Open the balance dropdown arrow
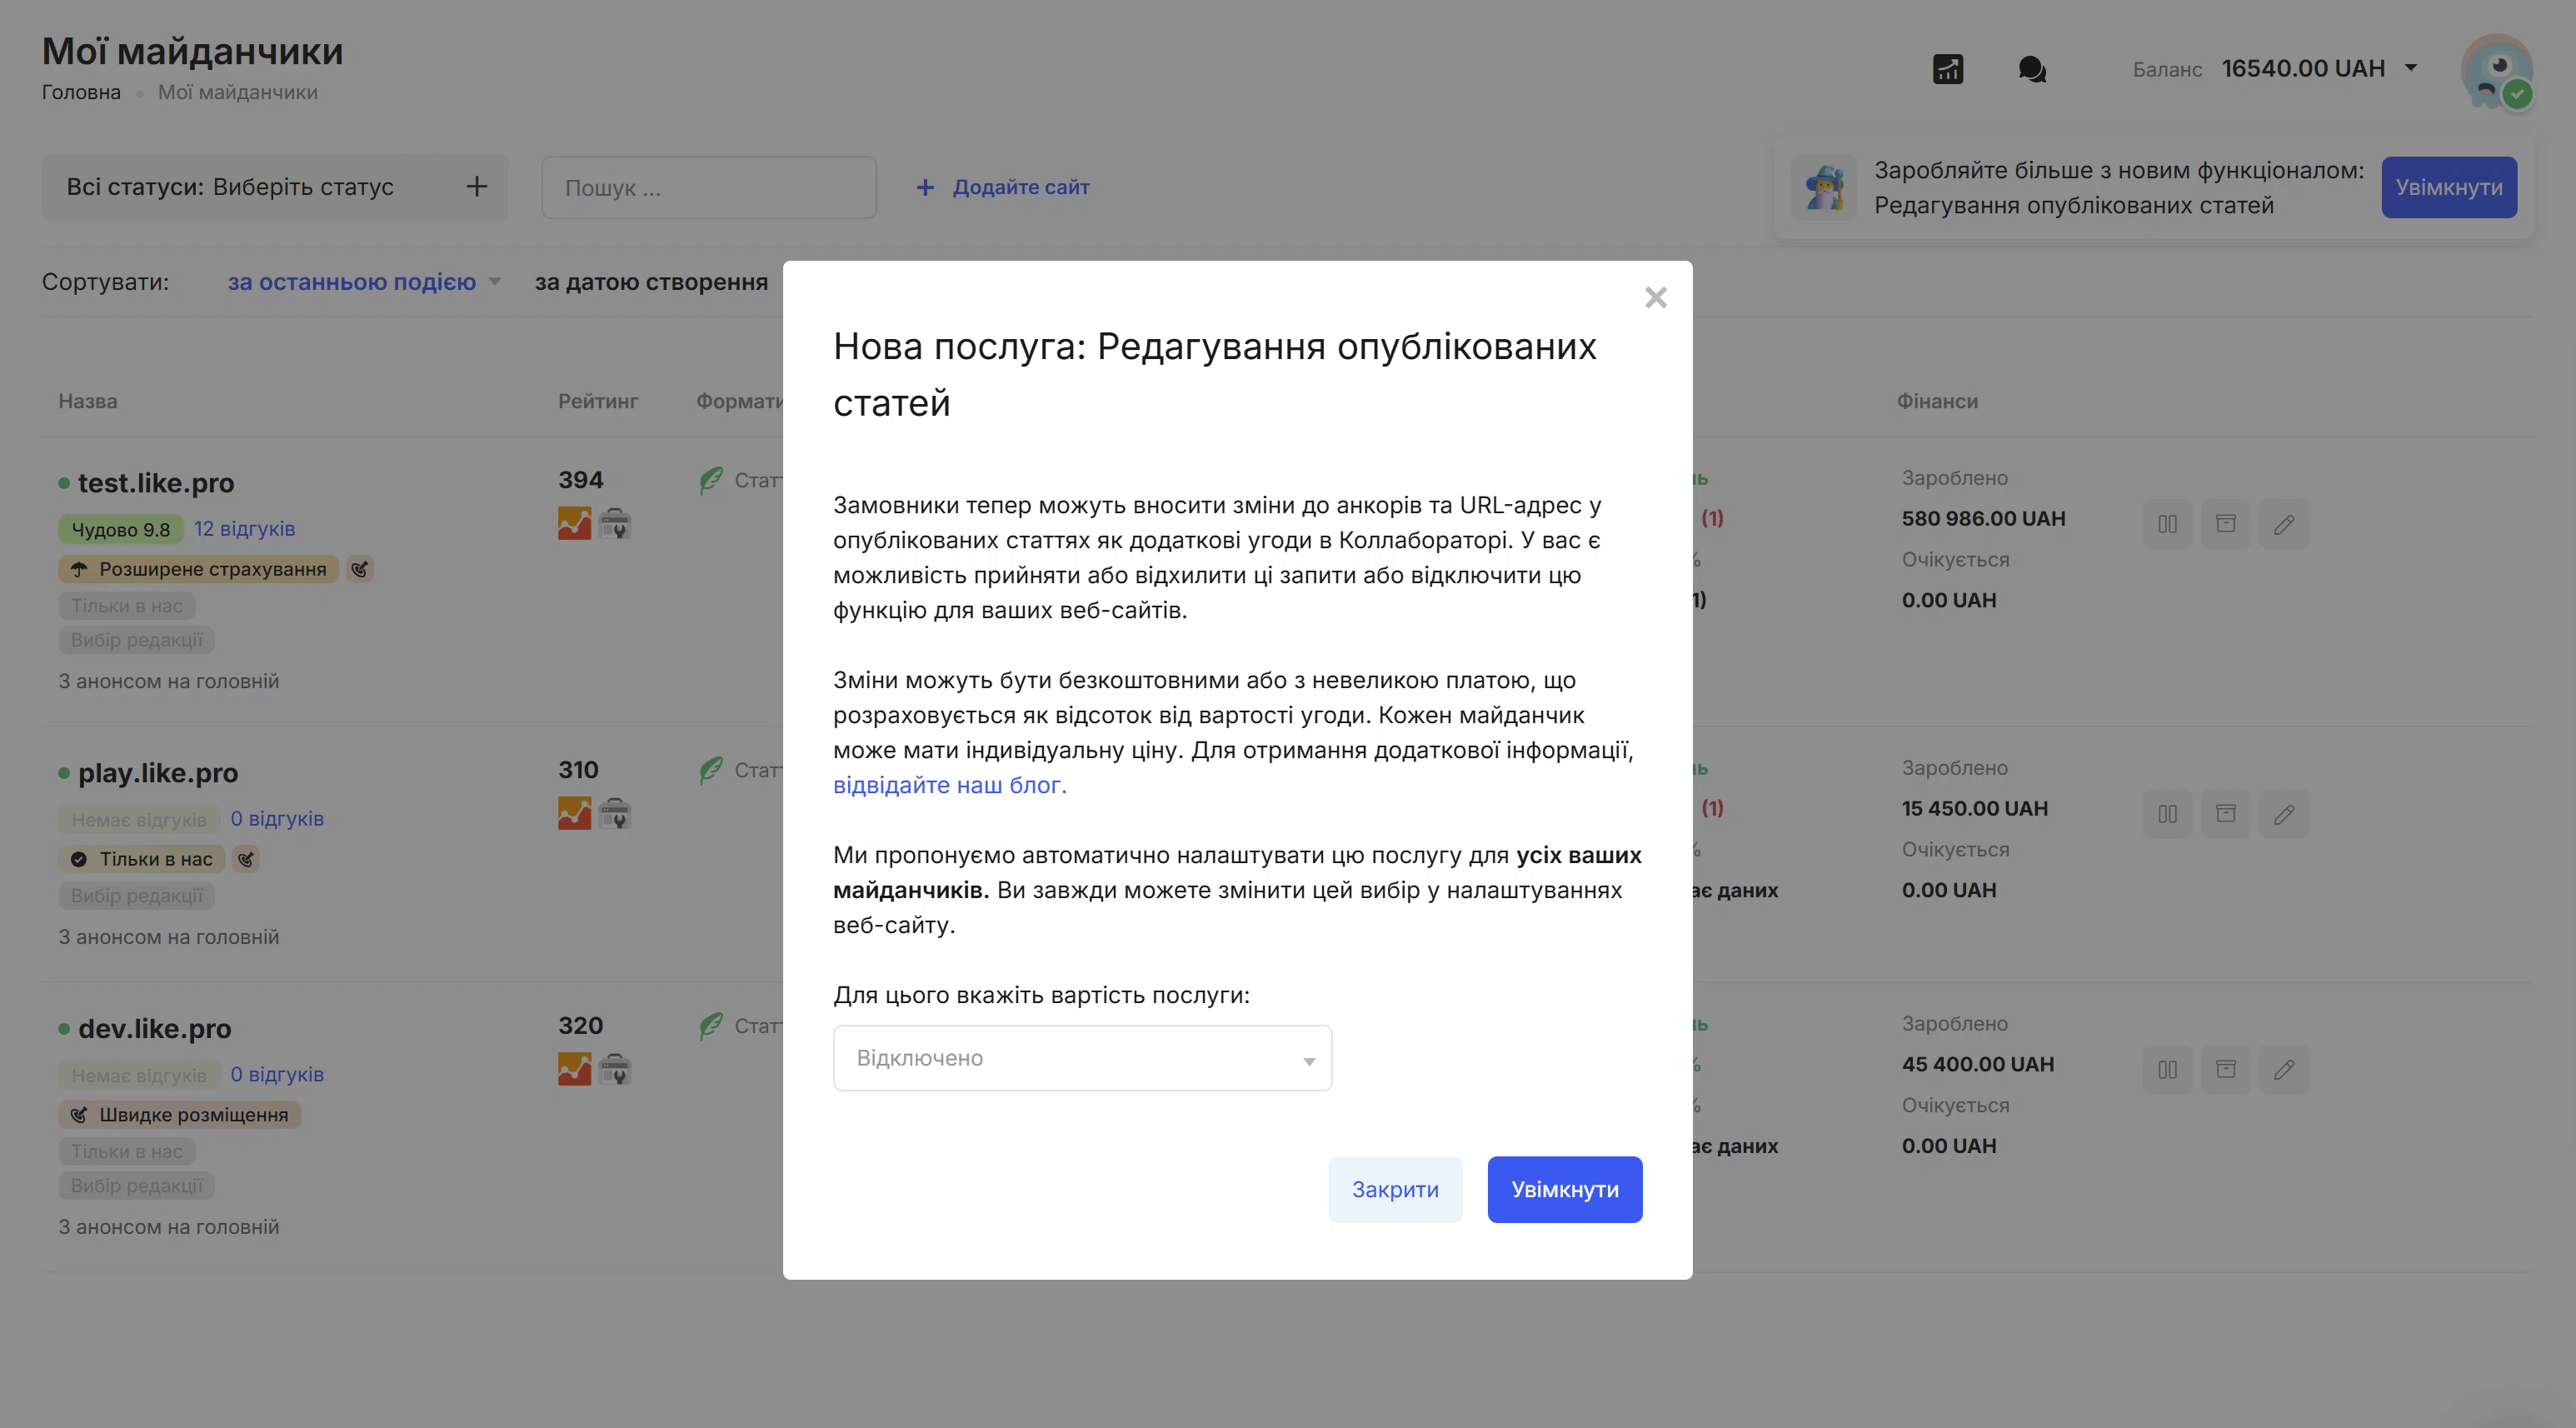Image resolution: width=2576 pixels, height=1428 pixels. click(2411, 68)
